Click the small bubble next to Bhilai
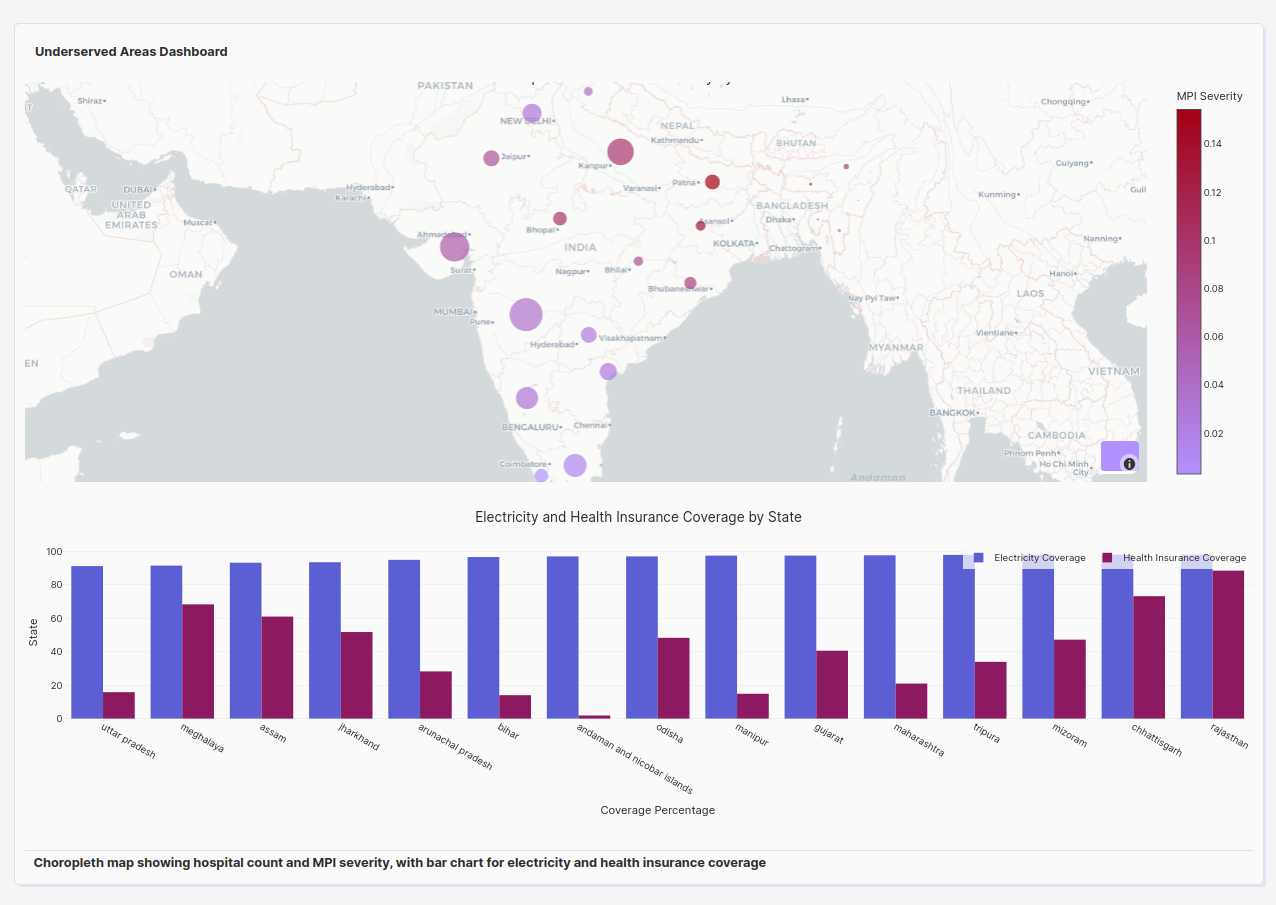The height and width of the screenshot is (905, 1276). (x=638, y=261)
